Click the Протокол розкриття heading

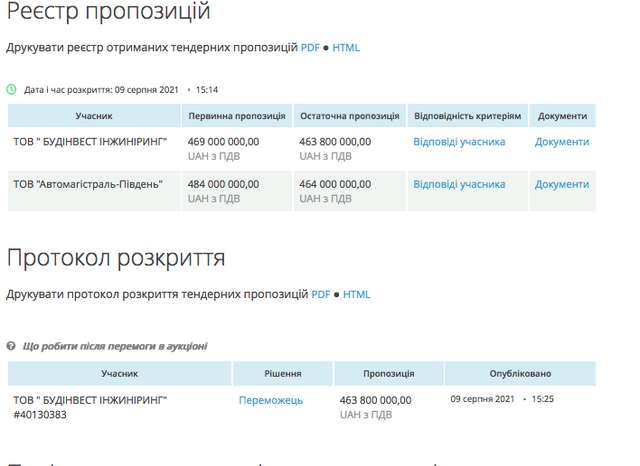tap(116, 257)
